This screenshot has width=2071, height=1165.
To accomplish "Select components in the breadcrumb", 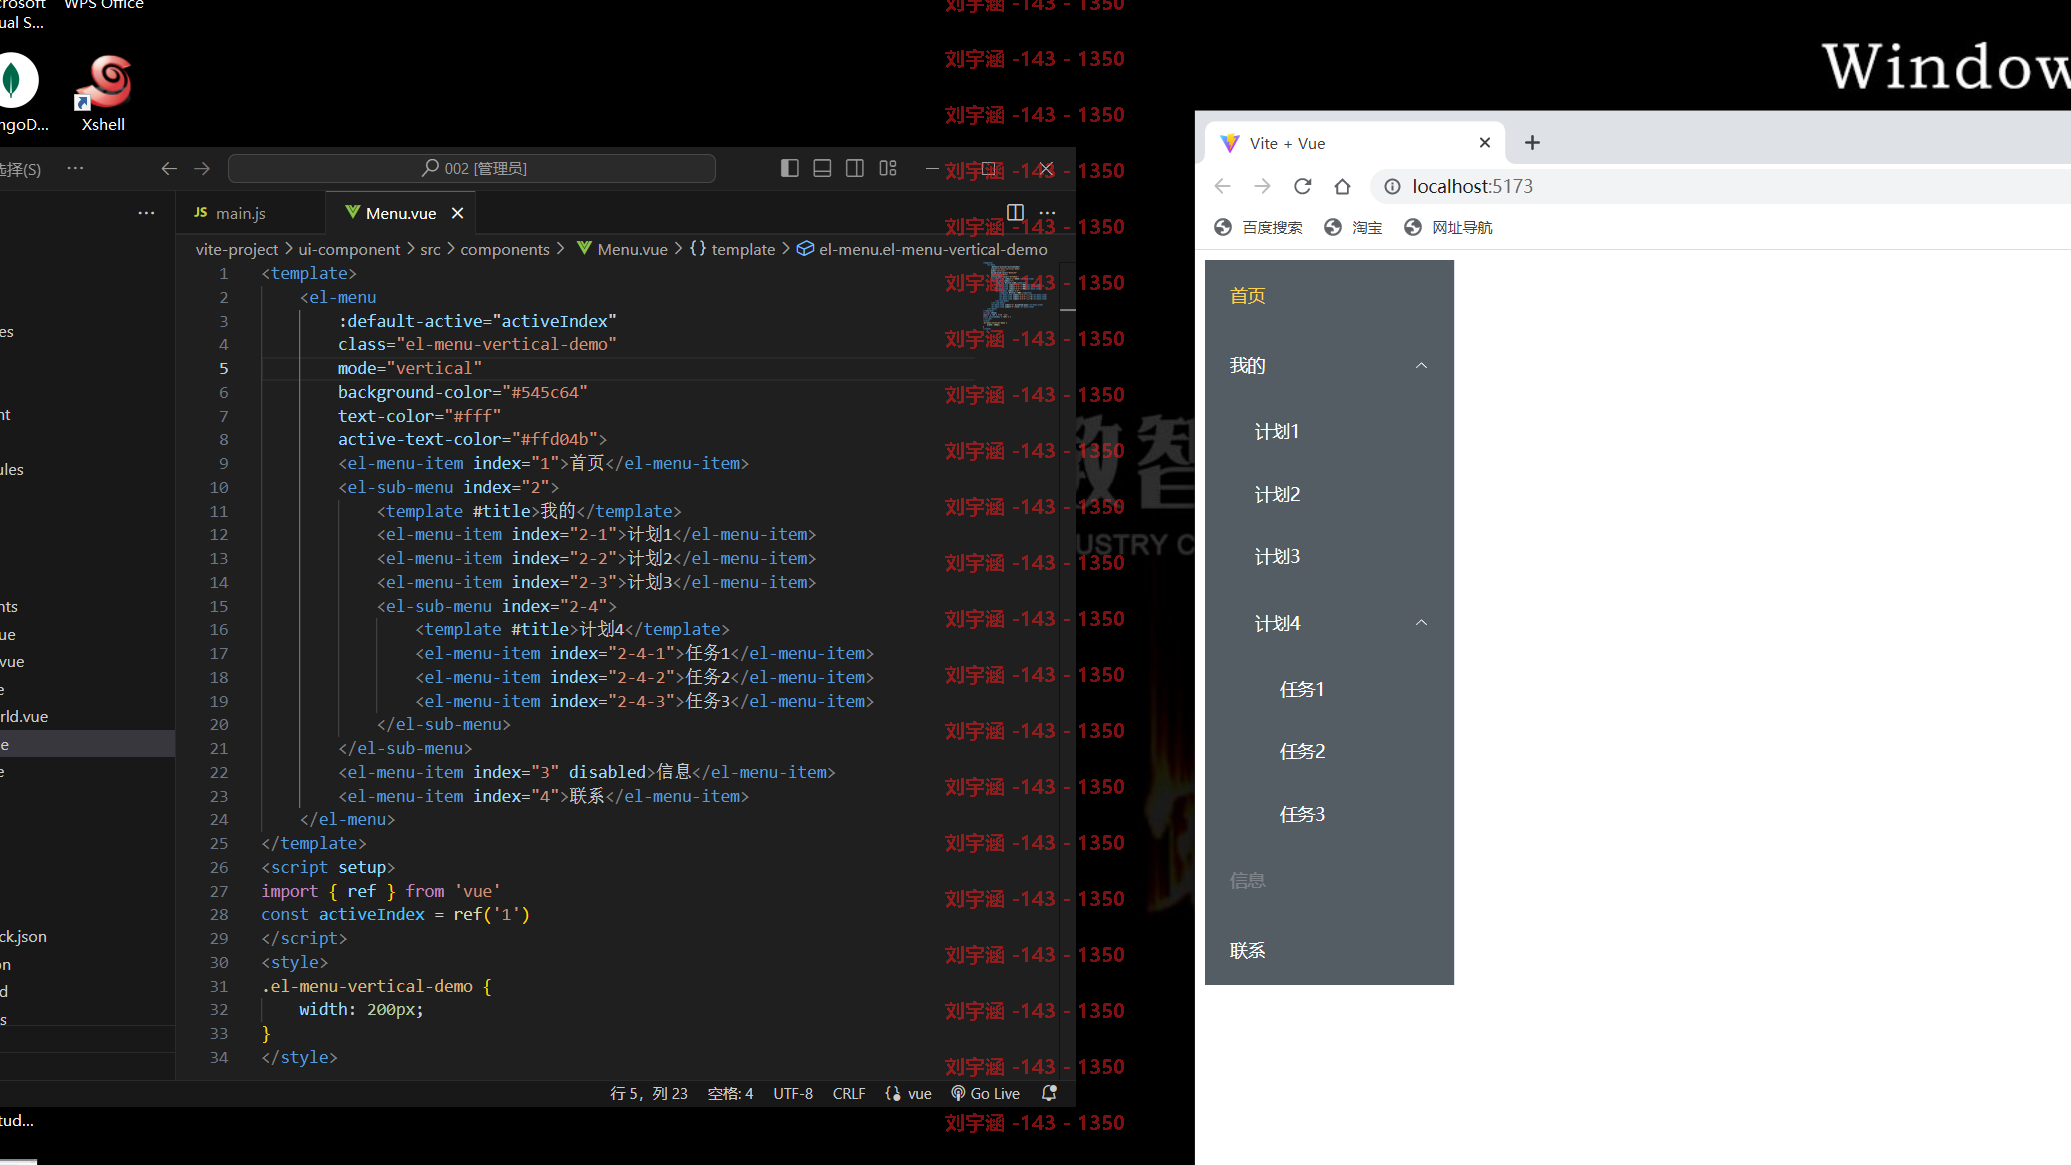I will (x=505, y=249).
